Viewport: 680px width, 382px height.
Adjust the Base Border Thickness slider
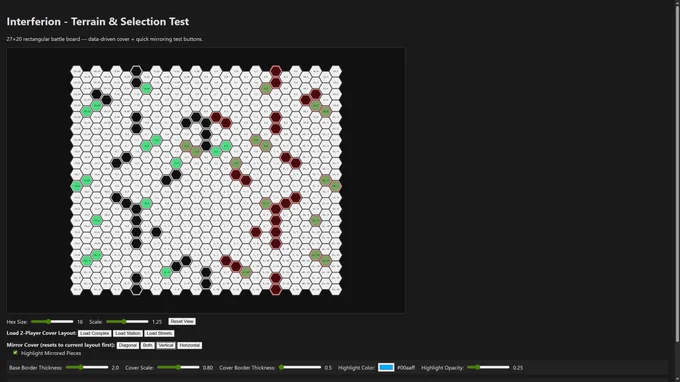(87, 367)
